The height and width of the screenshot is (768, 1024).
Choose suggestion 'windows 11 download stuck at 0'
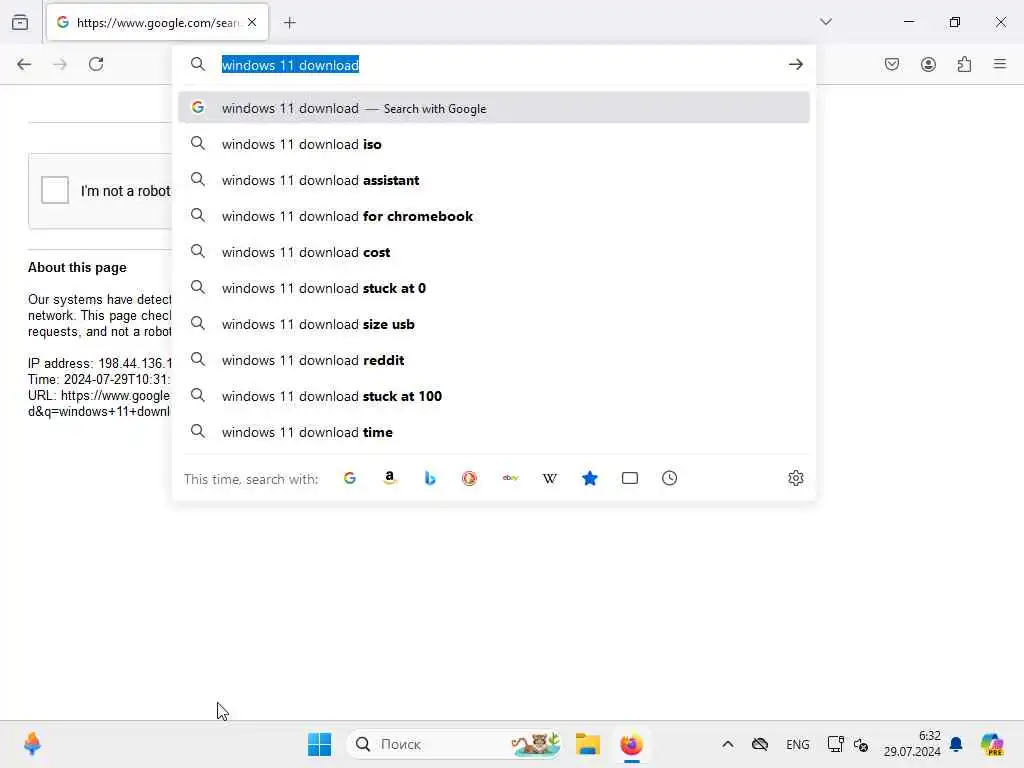[494, 287]
